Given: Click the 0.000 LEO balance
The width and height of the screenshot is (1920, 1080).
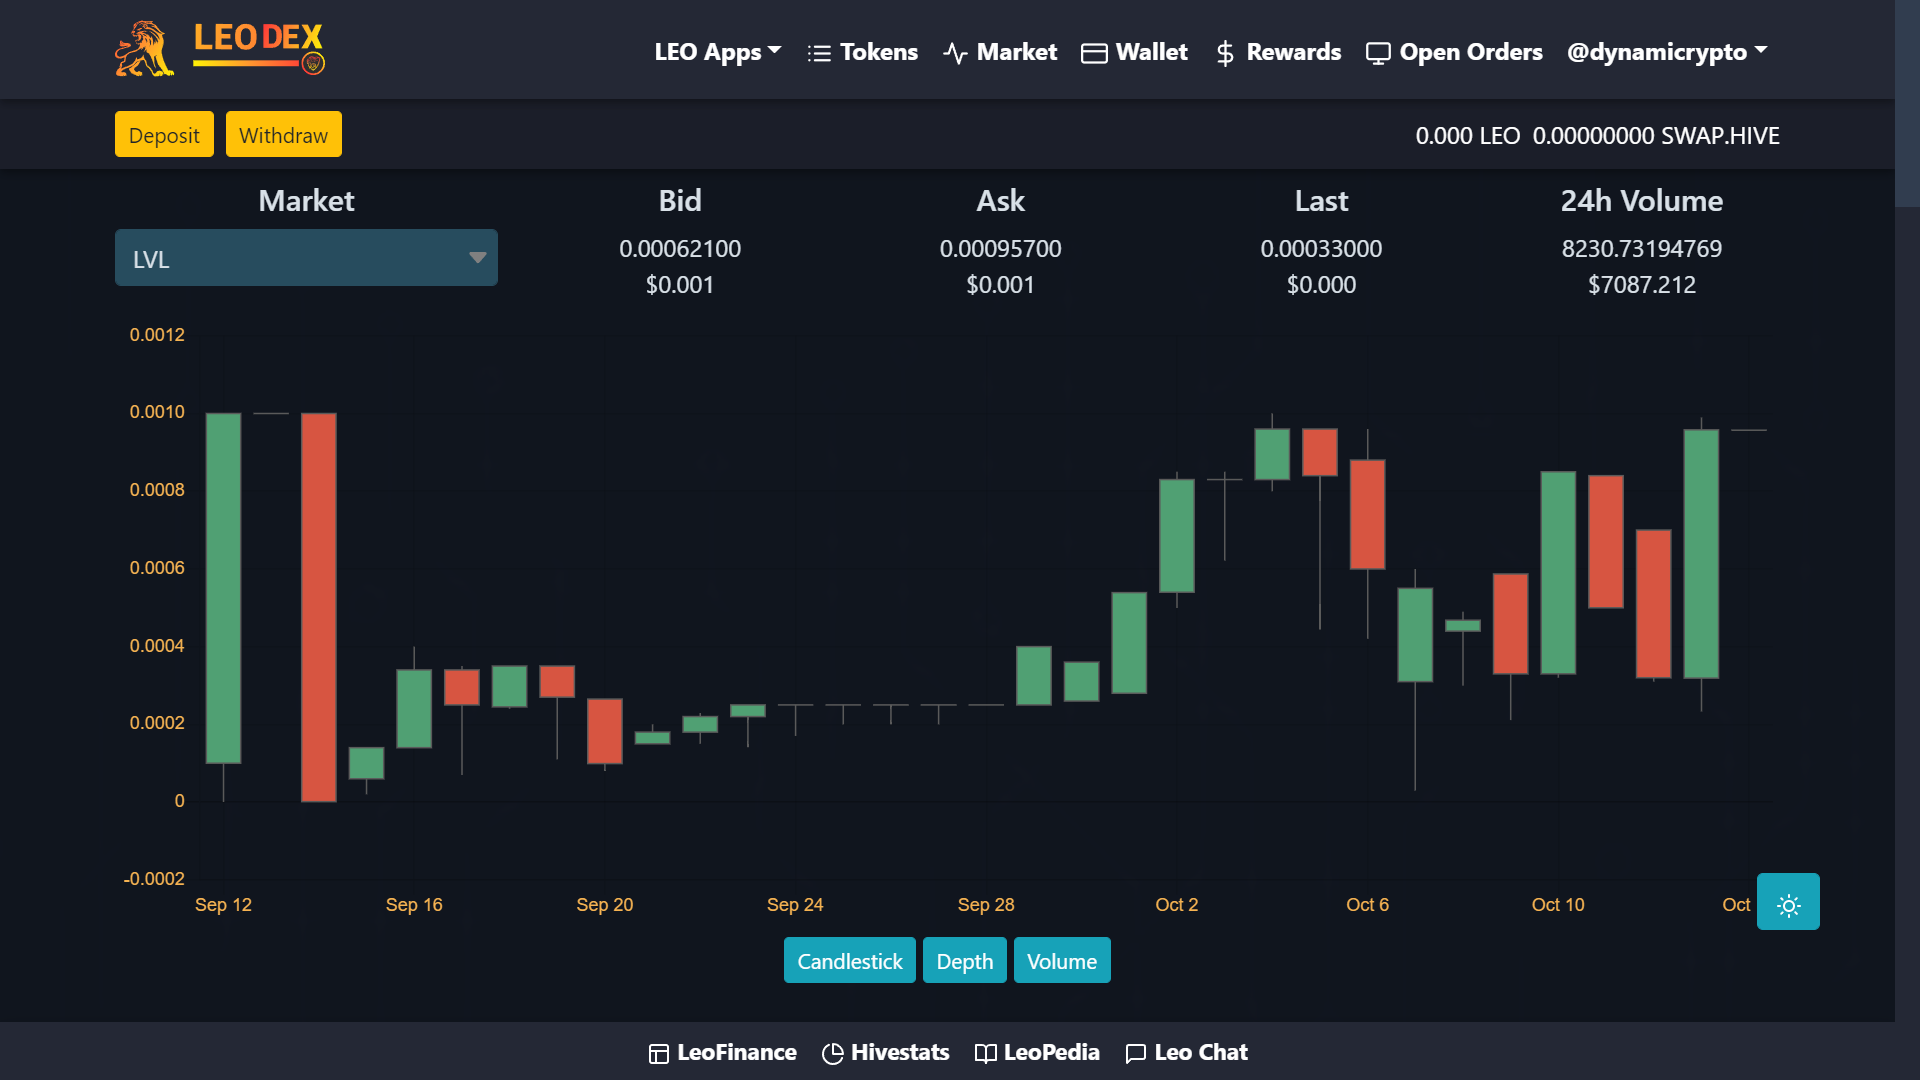Looking at the screenshot, I should pos(1467,136).
